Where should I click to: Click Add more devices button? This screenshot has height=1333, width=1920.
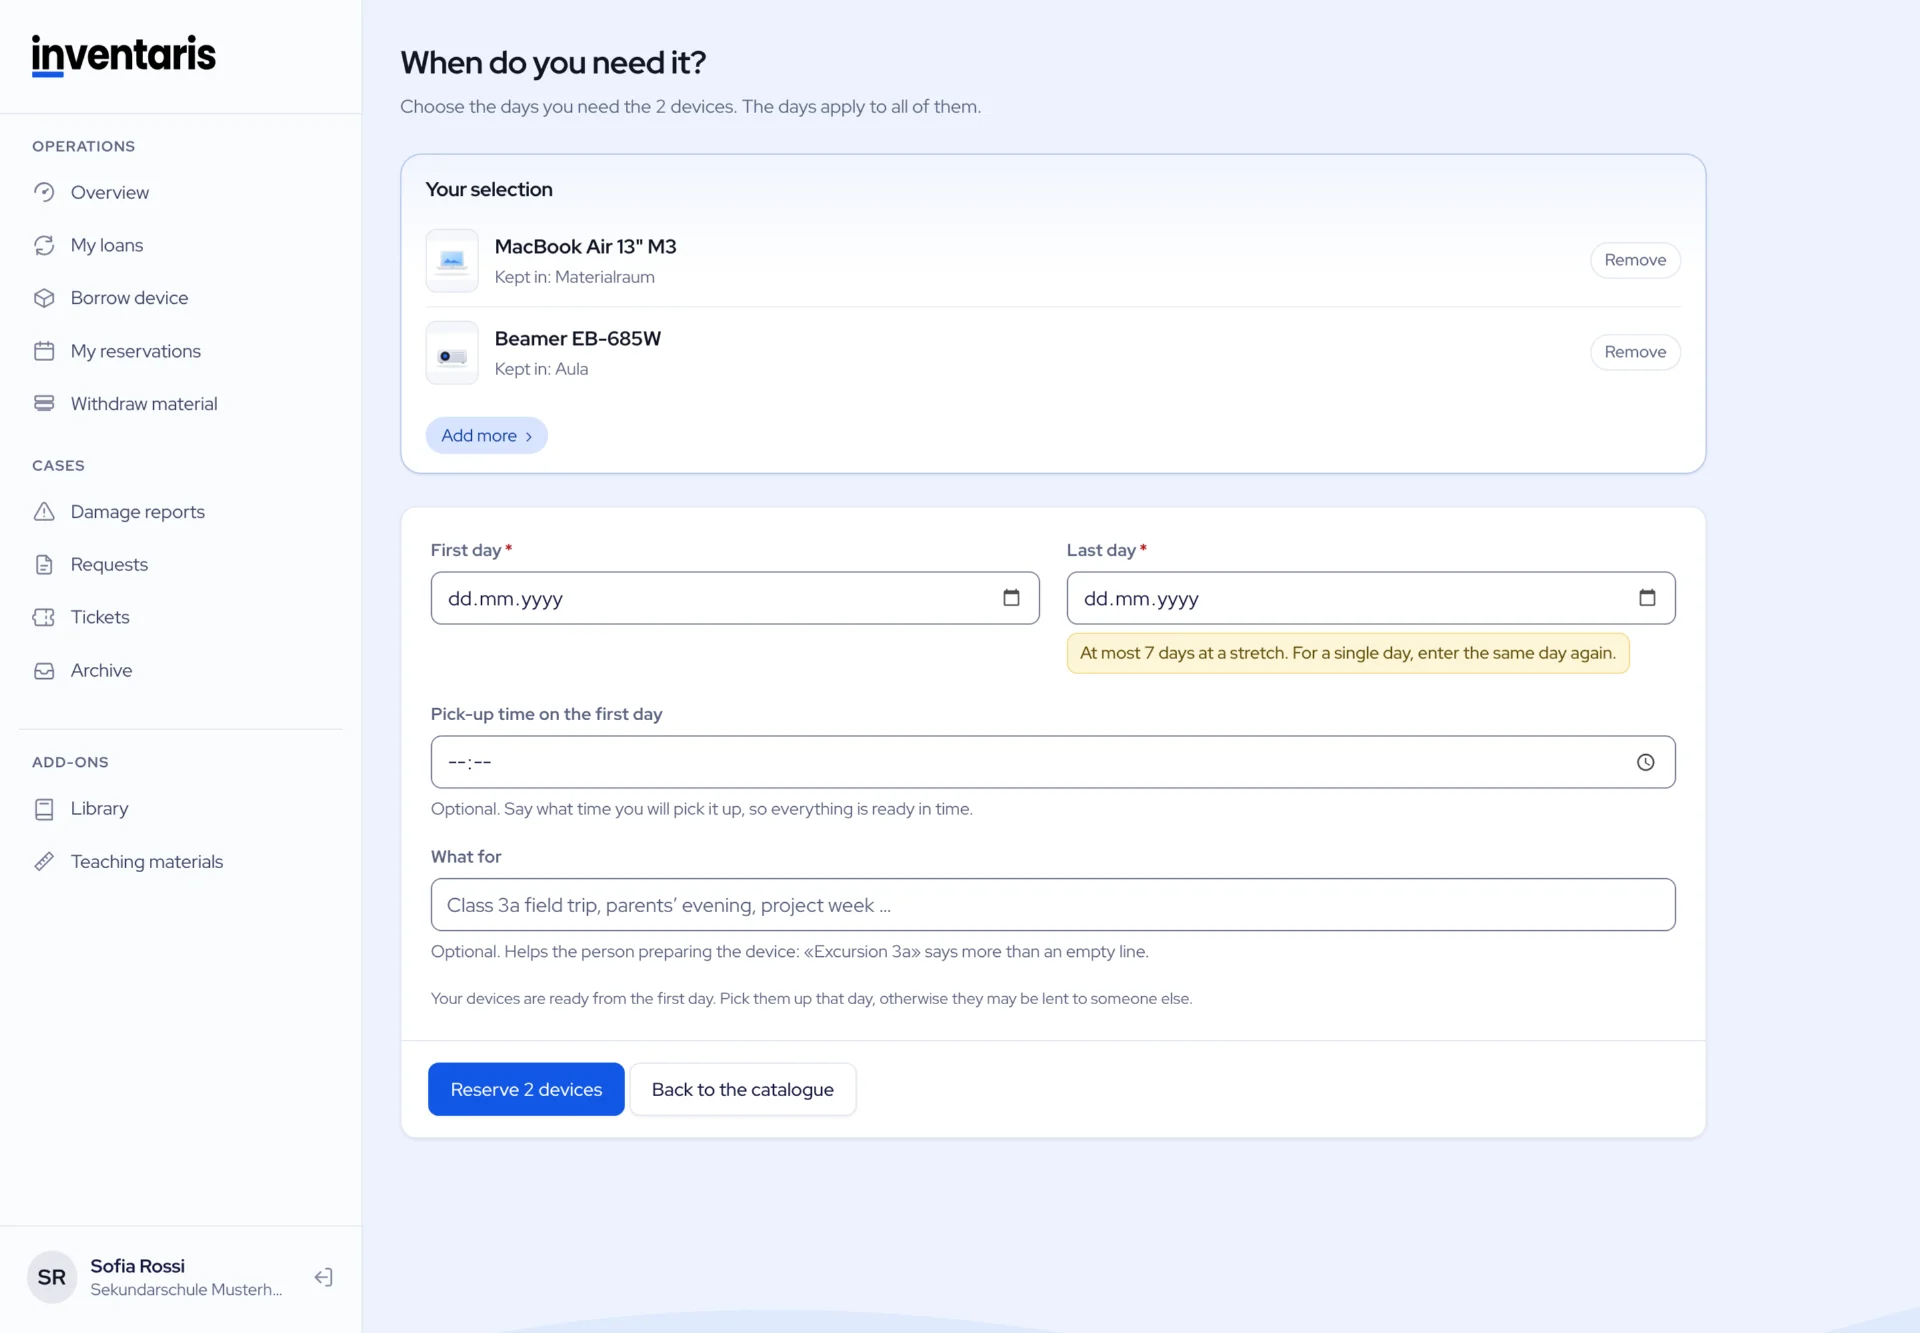486,436
